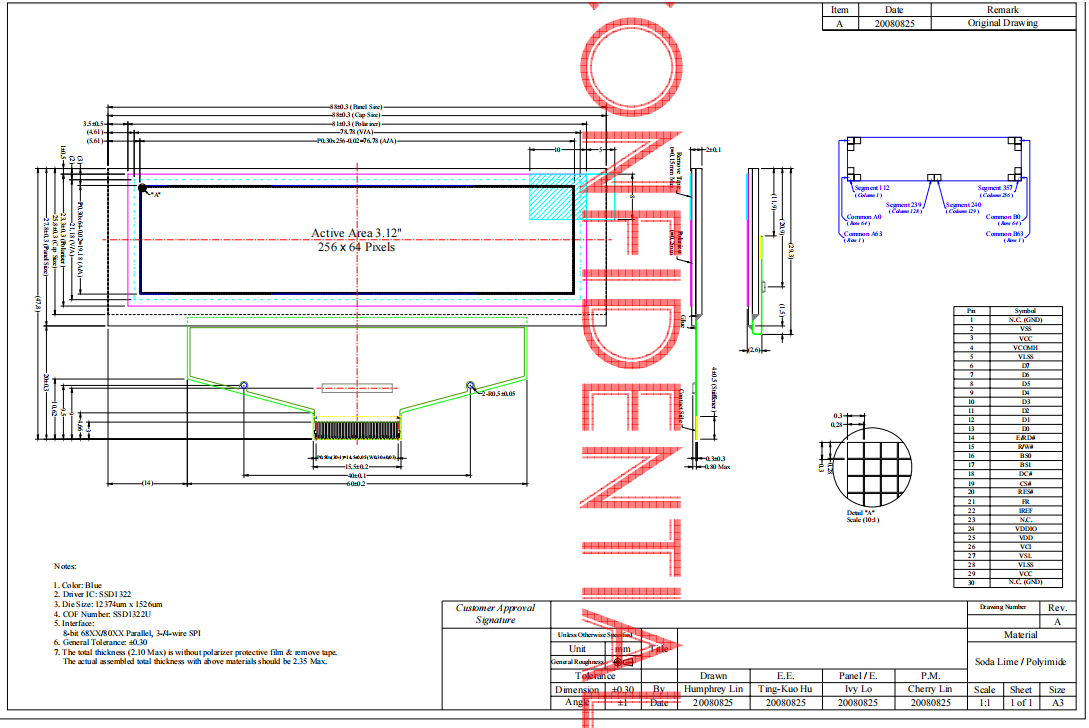Click the Original Drawing remark cell

coord(1002,23)
